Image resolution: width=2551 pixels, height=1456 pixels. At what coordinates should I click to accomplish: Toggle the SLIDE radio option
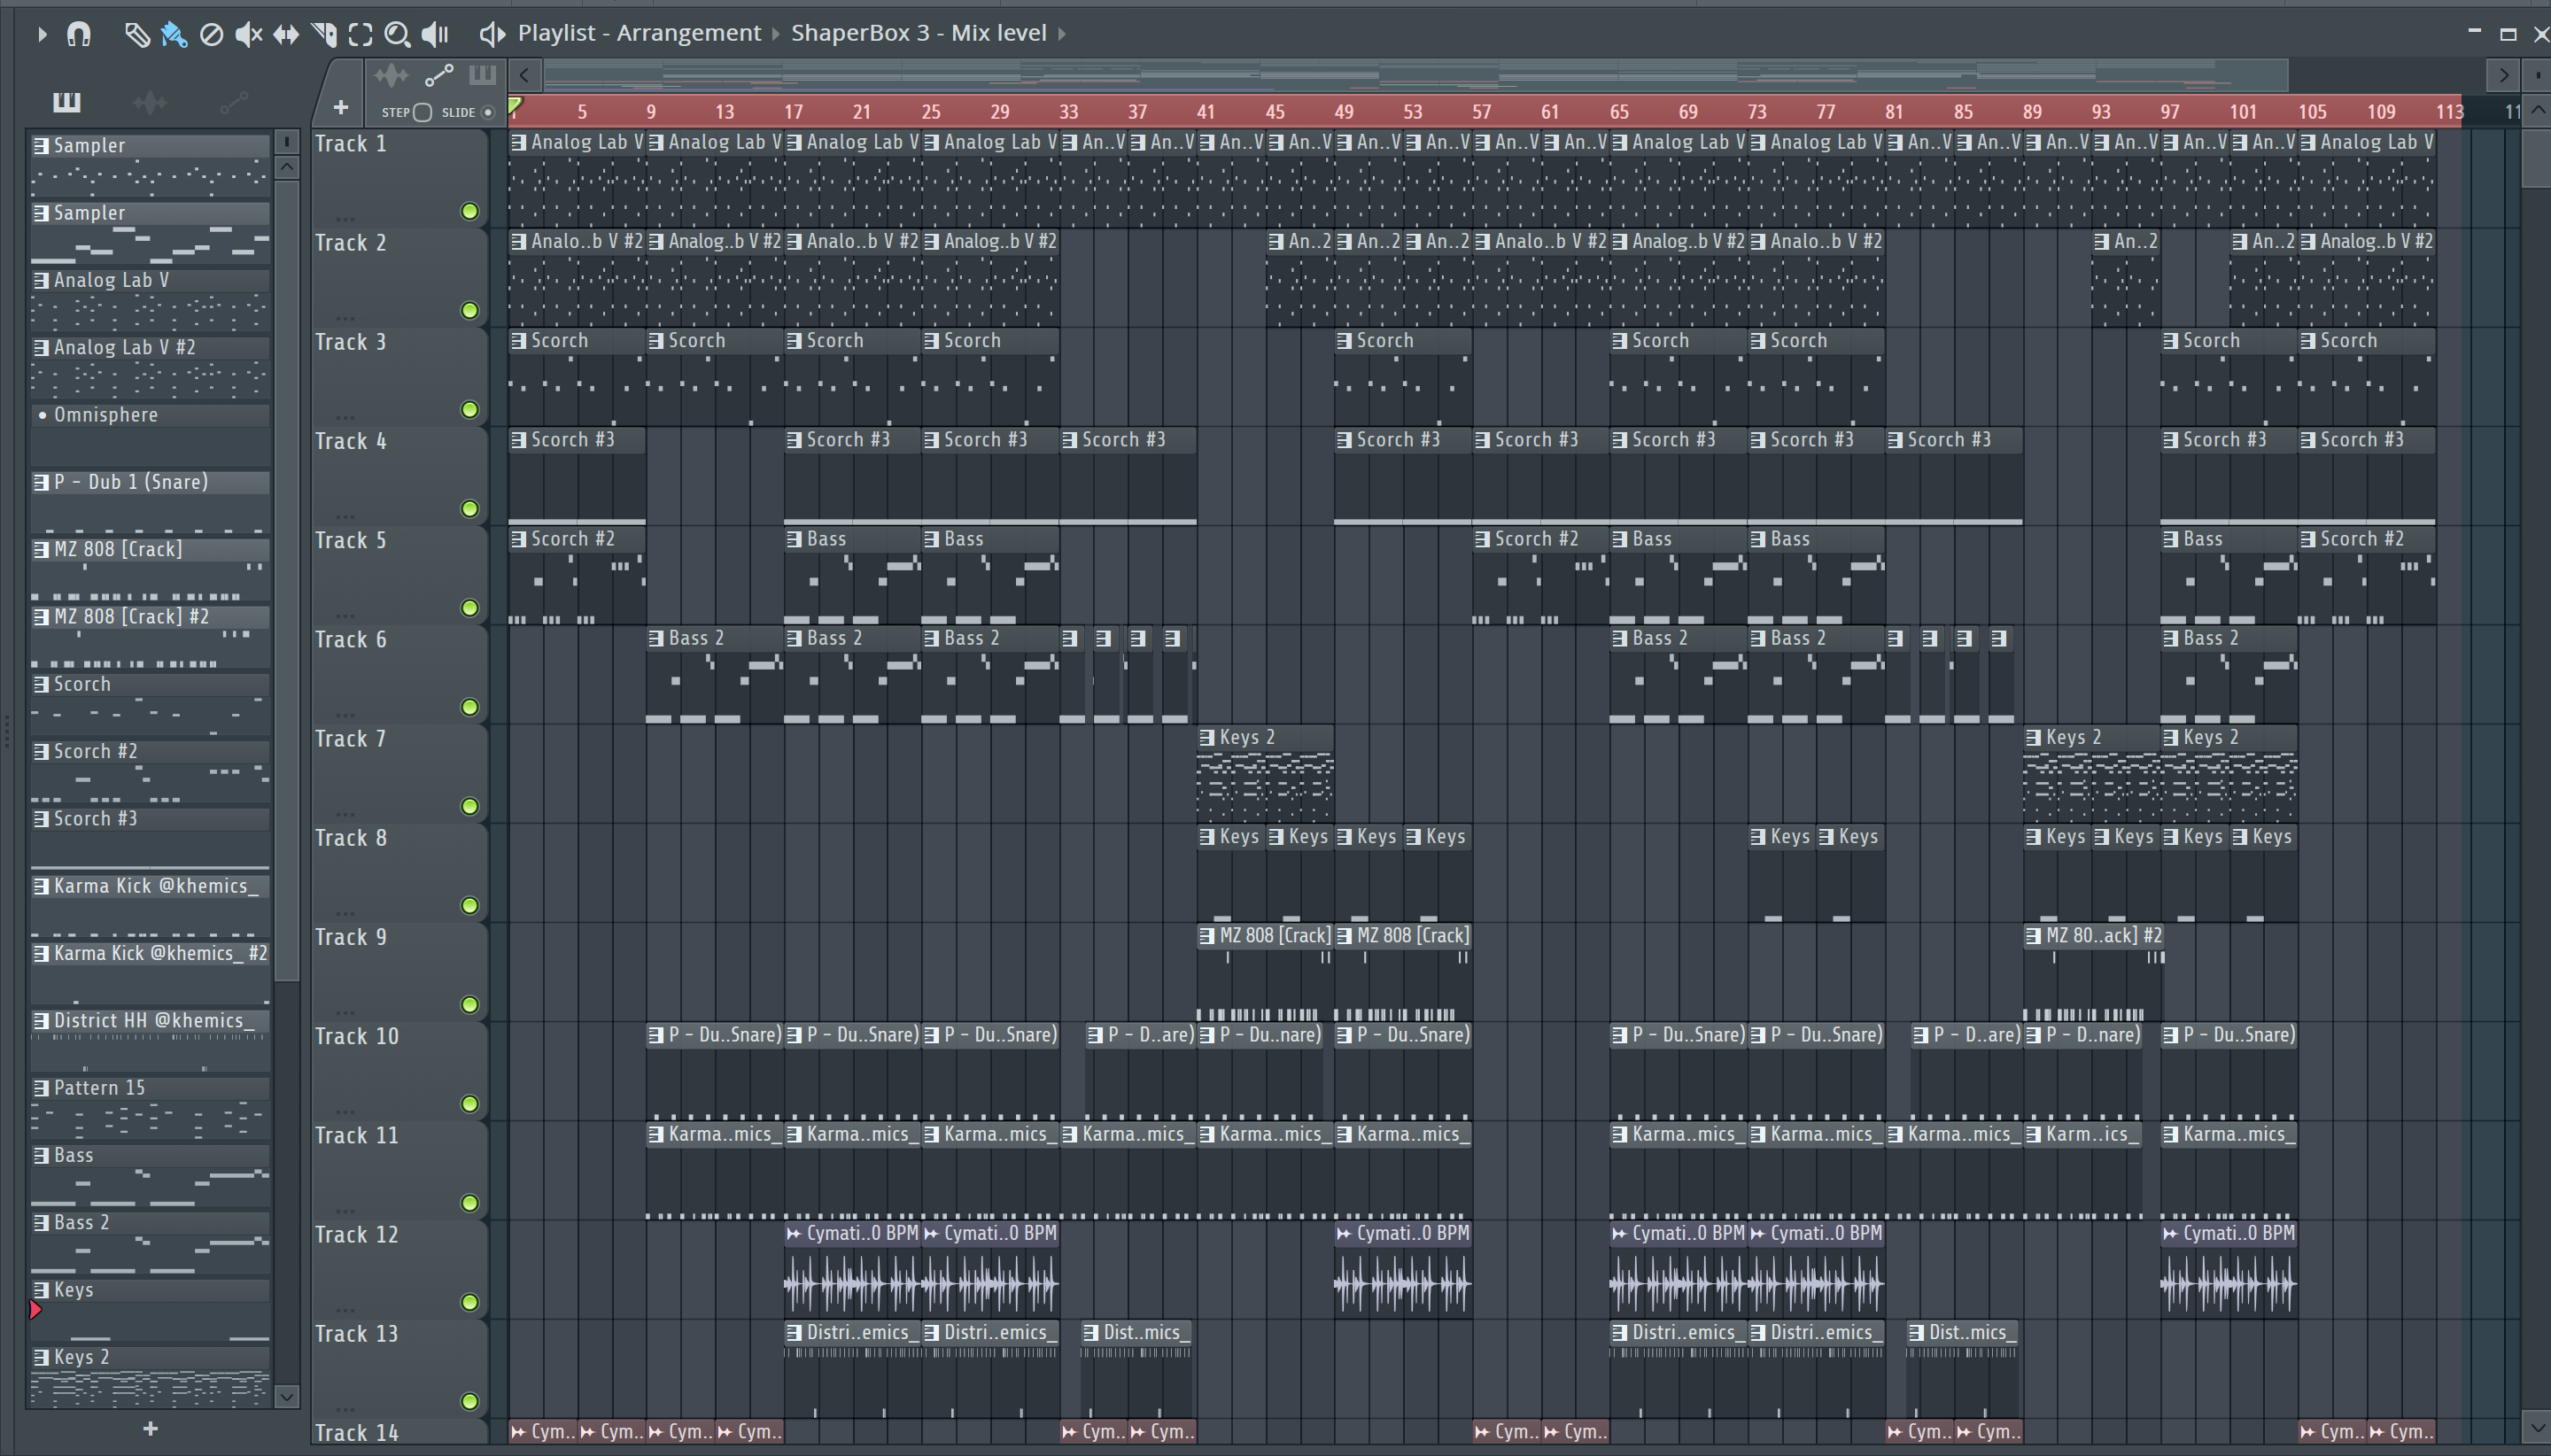pos(488,112)
